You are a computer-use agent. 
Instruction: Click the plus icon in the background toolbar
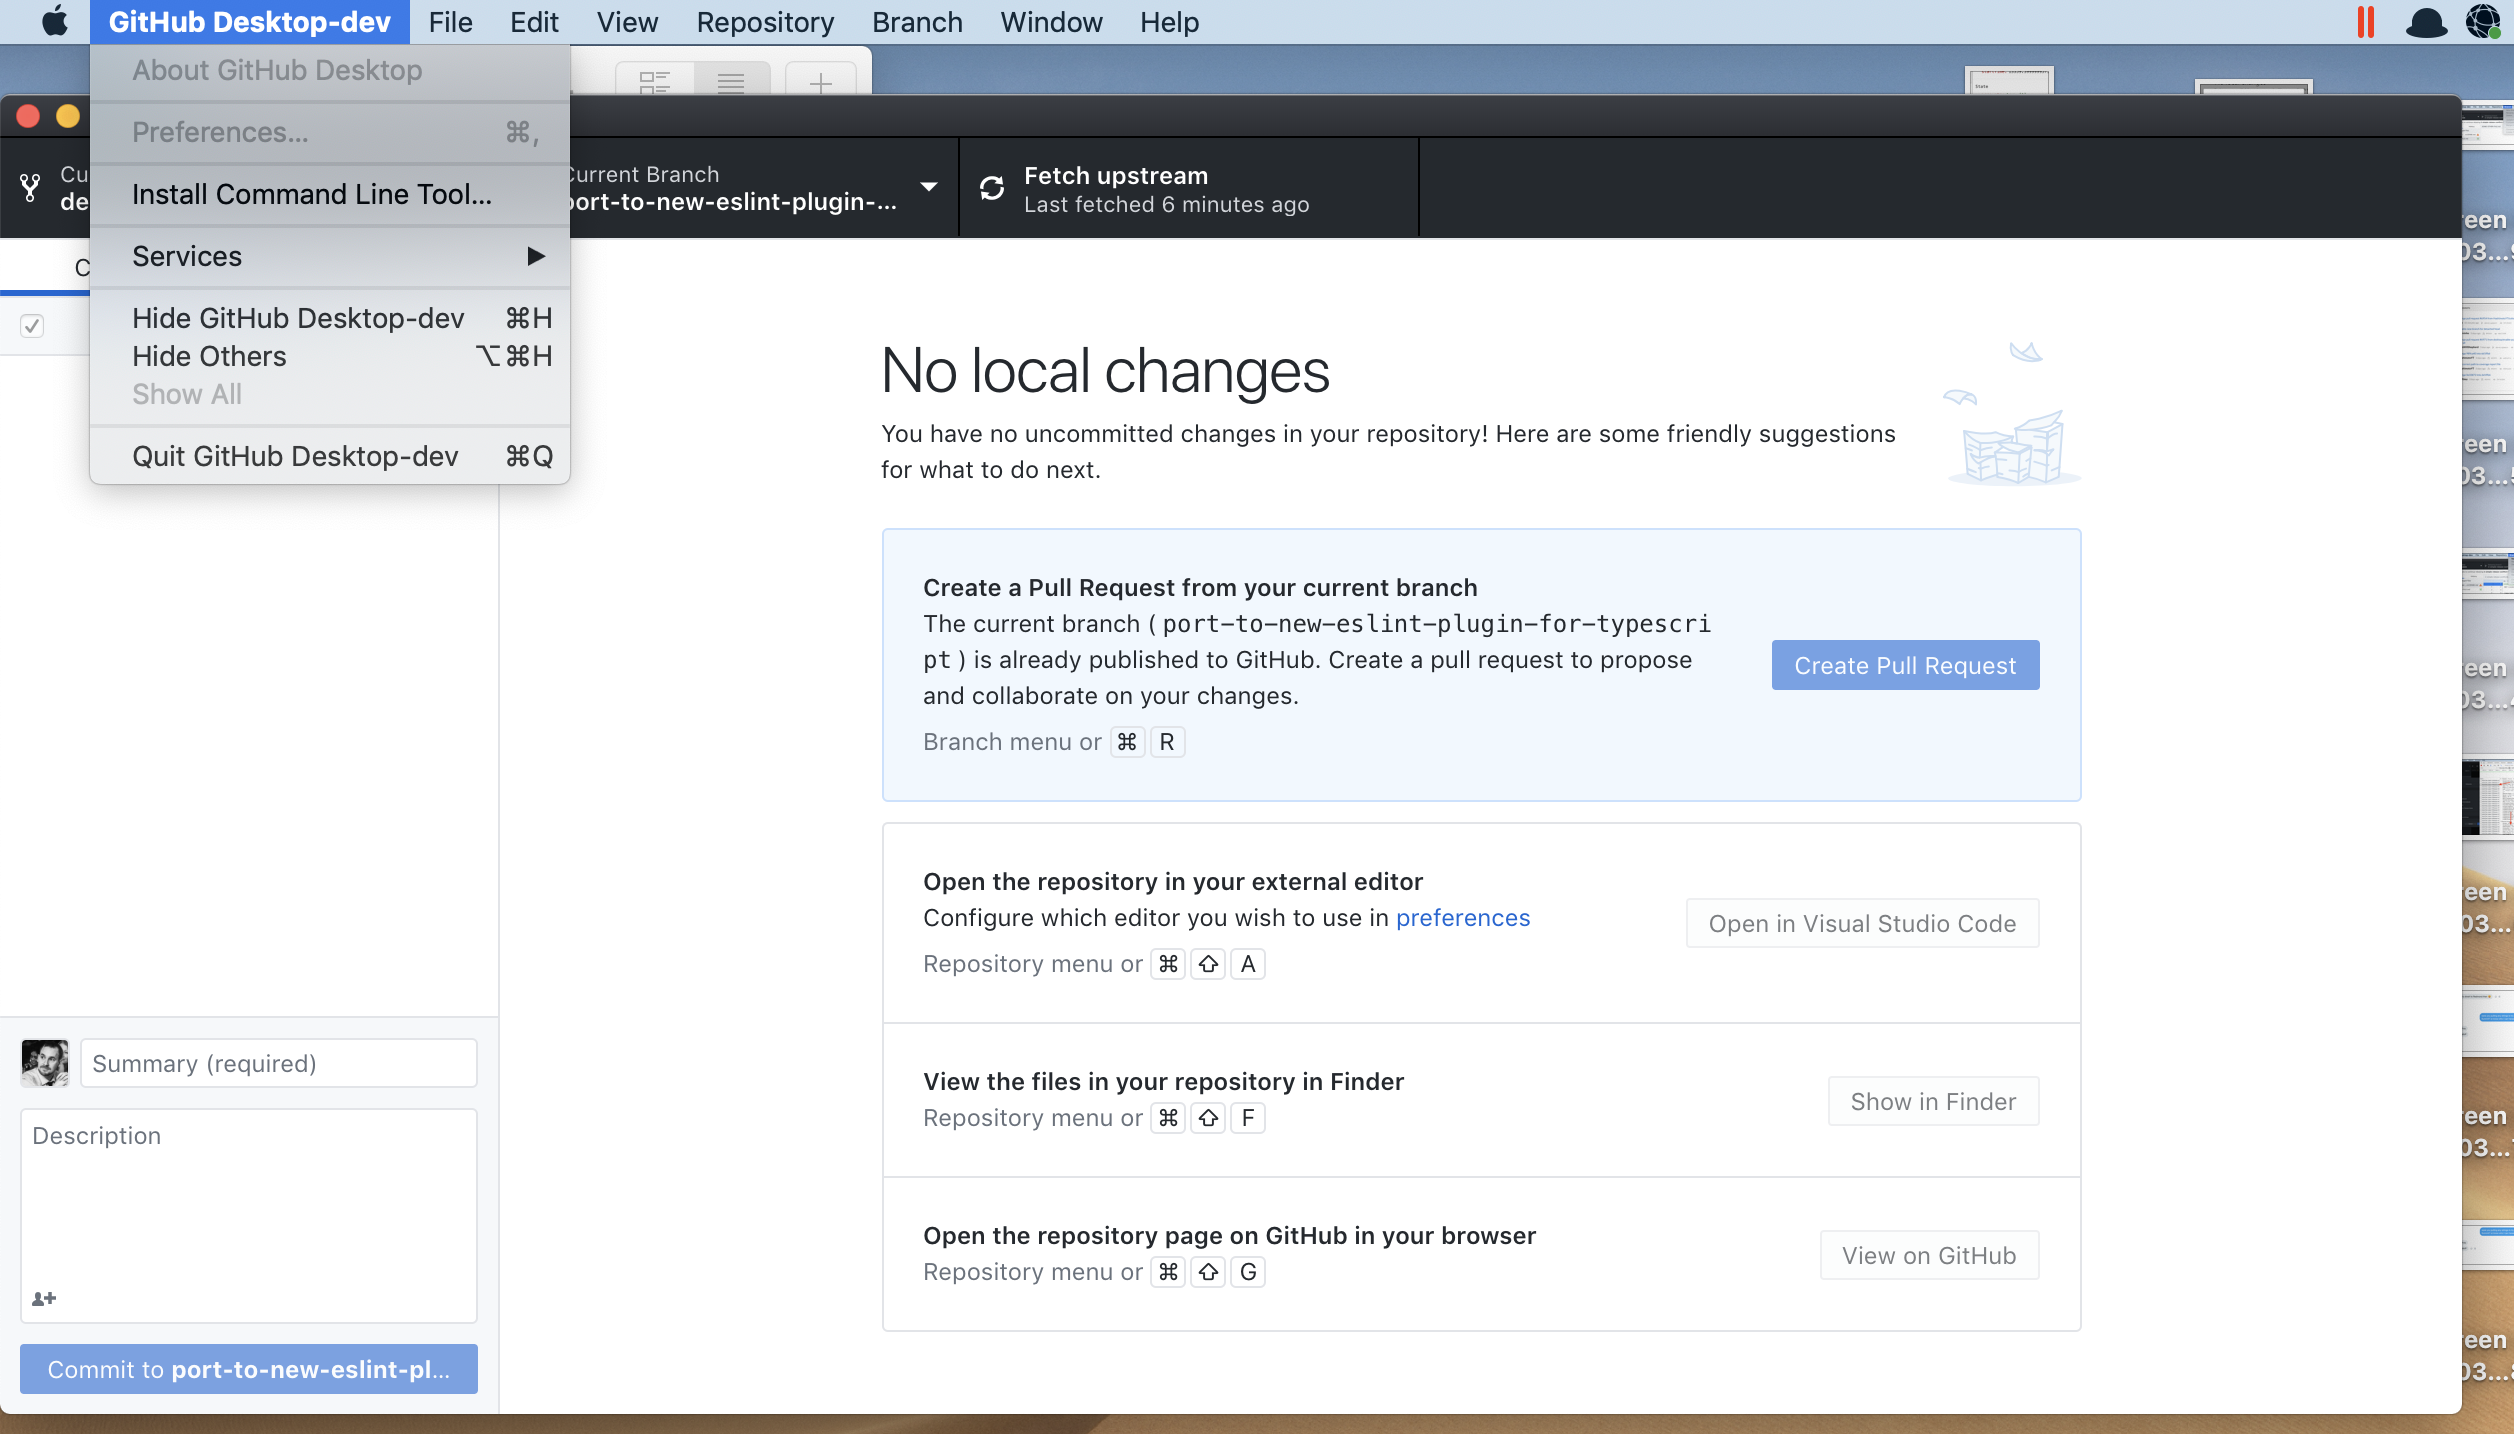[x=819, y=83]
